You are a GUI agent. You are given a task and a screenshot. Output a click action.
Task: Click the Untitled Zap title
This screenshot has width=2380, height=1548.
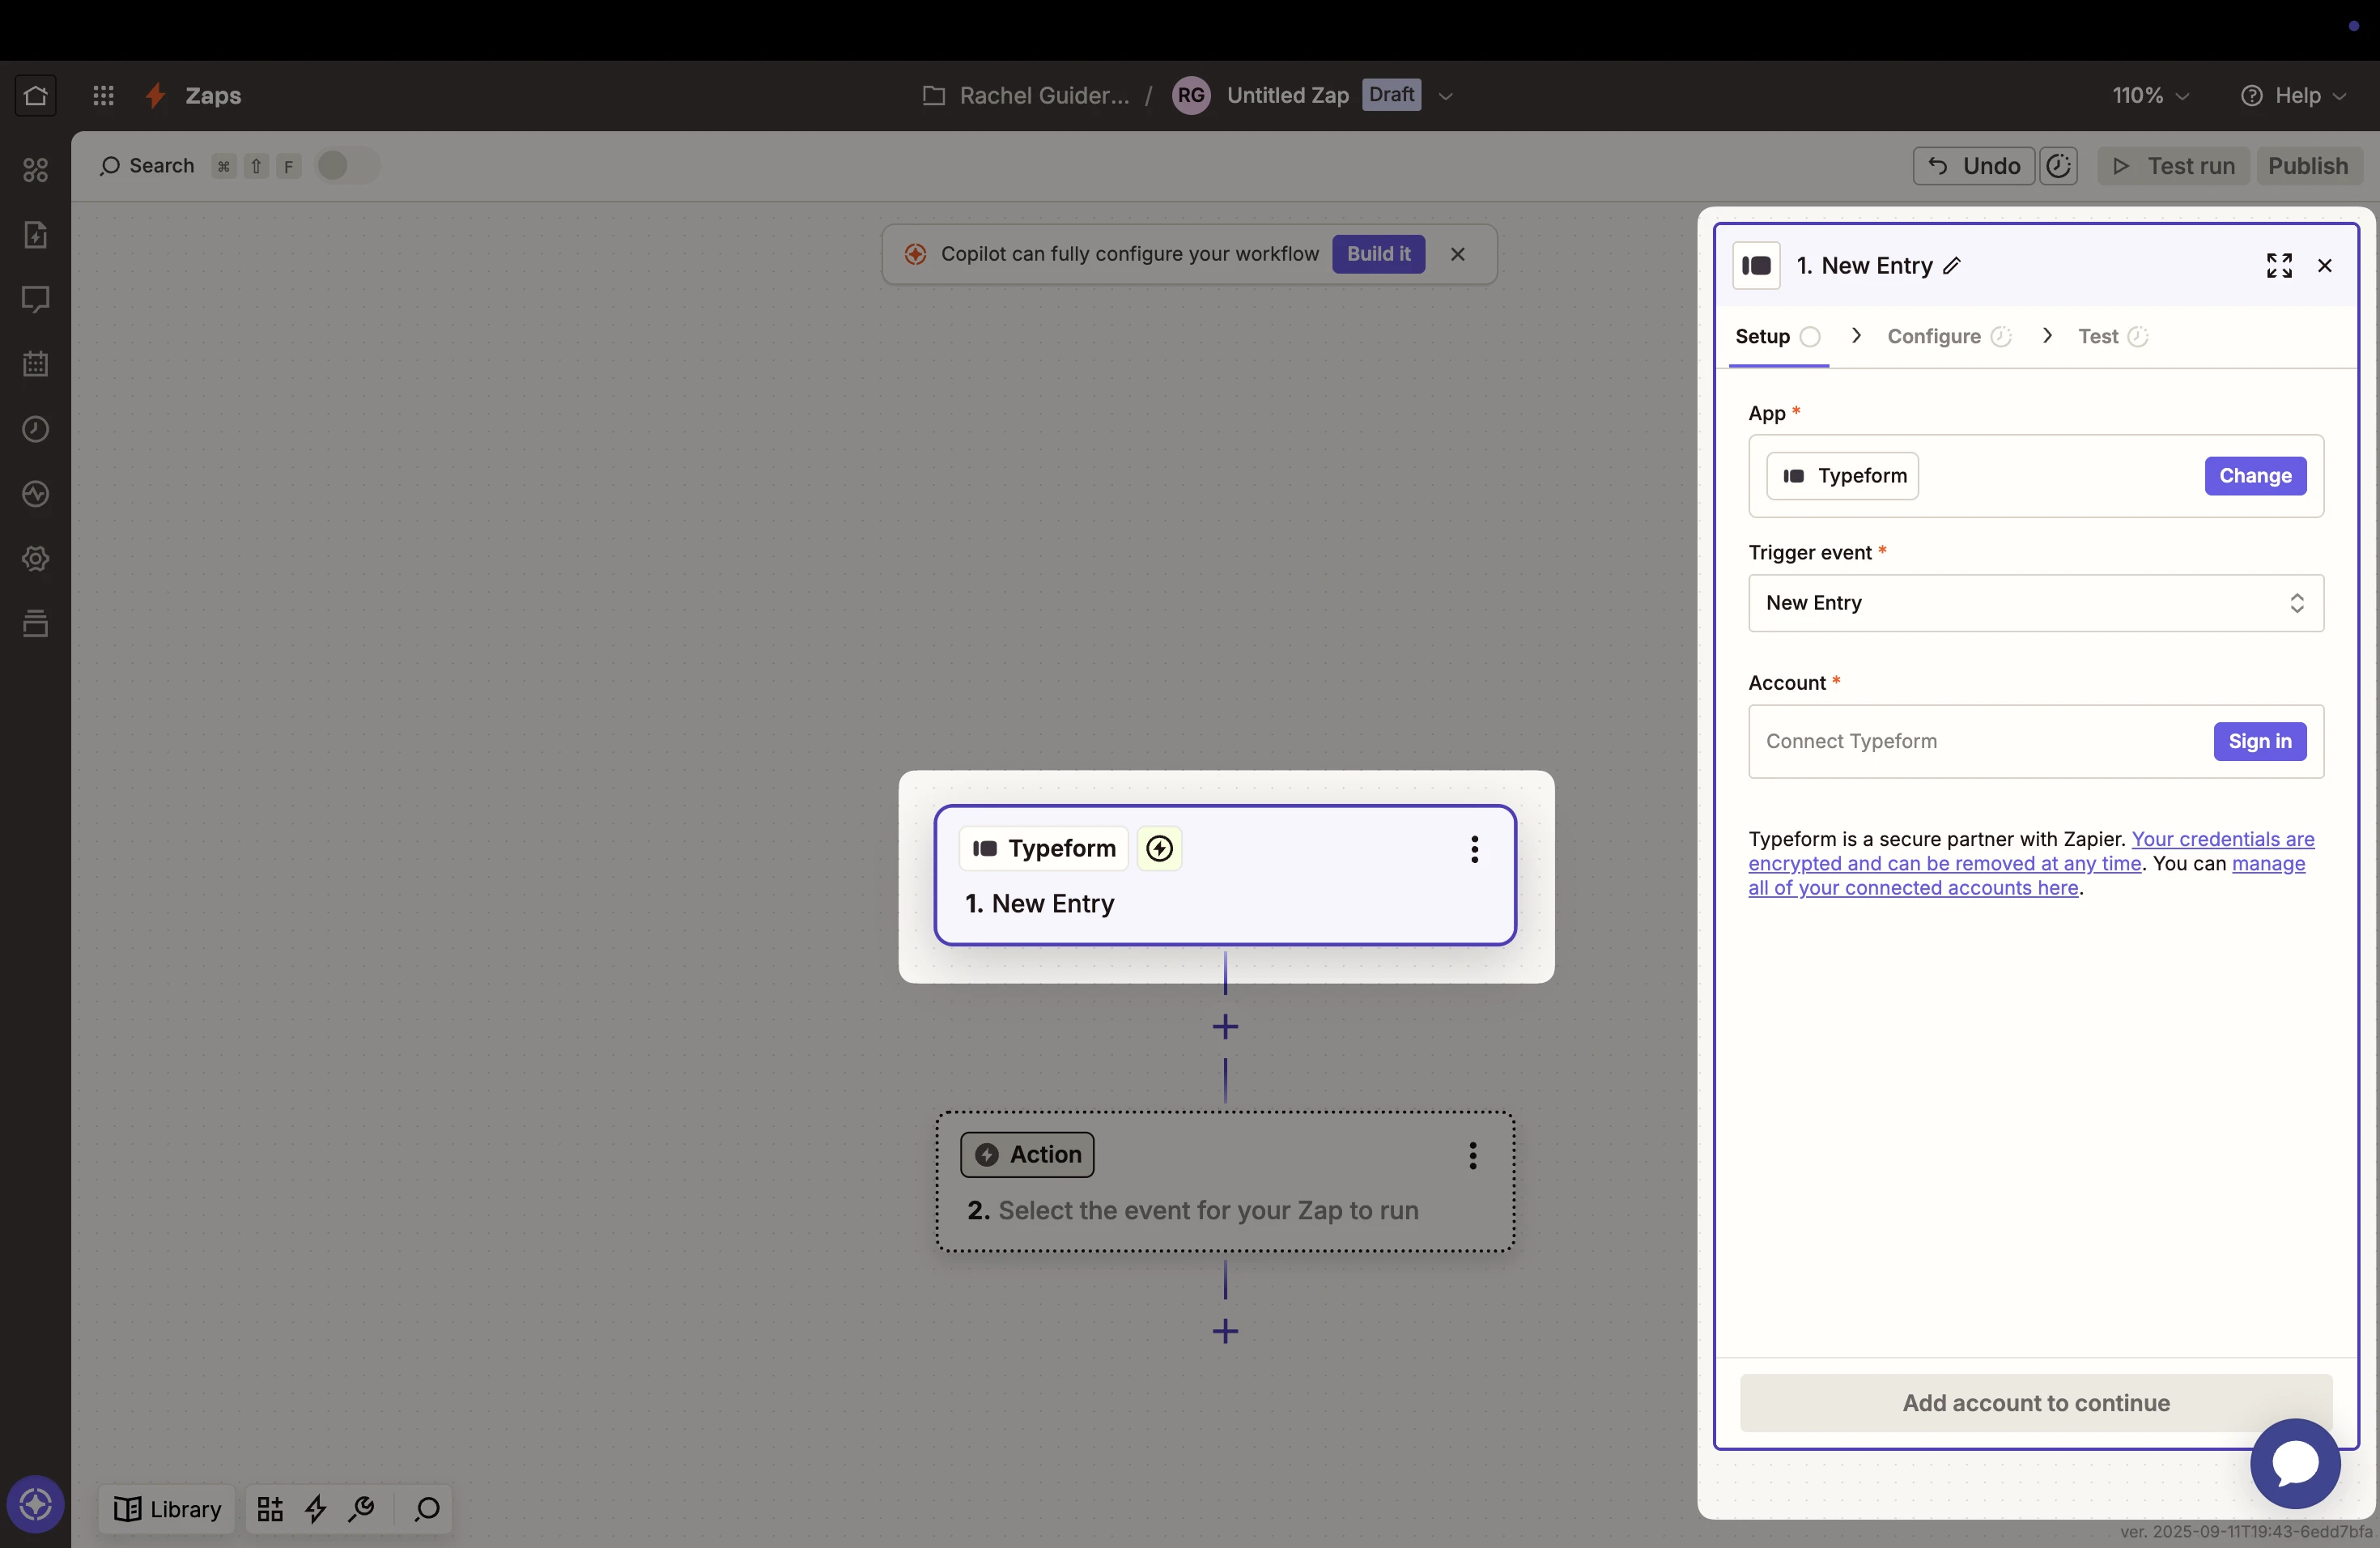pyautogui.click(x=1288, y=96)
